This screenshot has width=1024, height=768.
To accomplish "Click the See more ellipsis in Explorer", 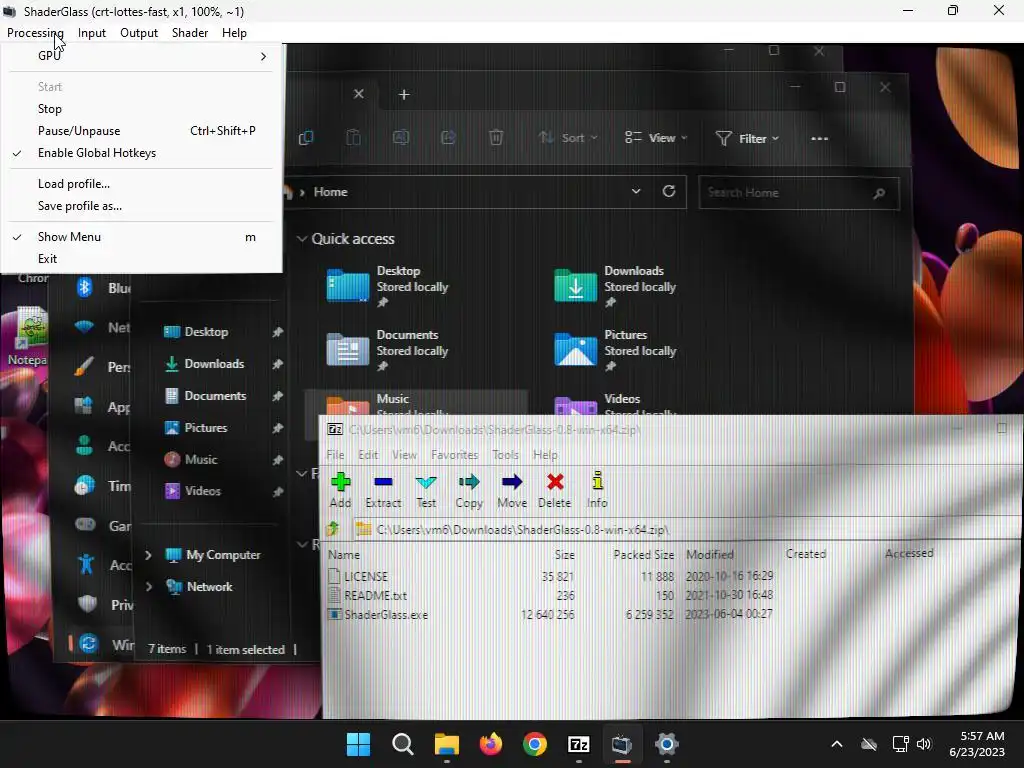I will click(820, 138).
